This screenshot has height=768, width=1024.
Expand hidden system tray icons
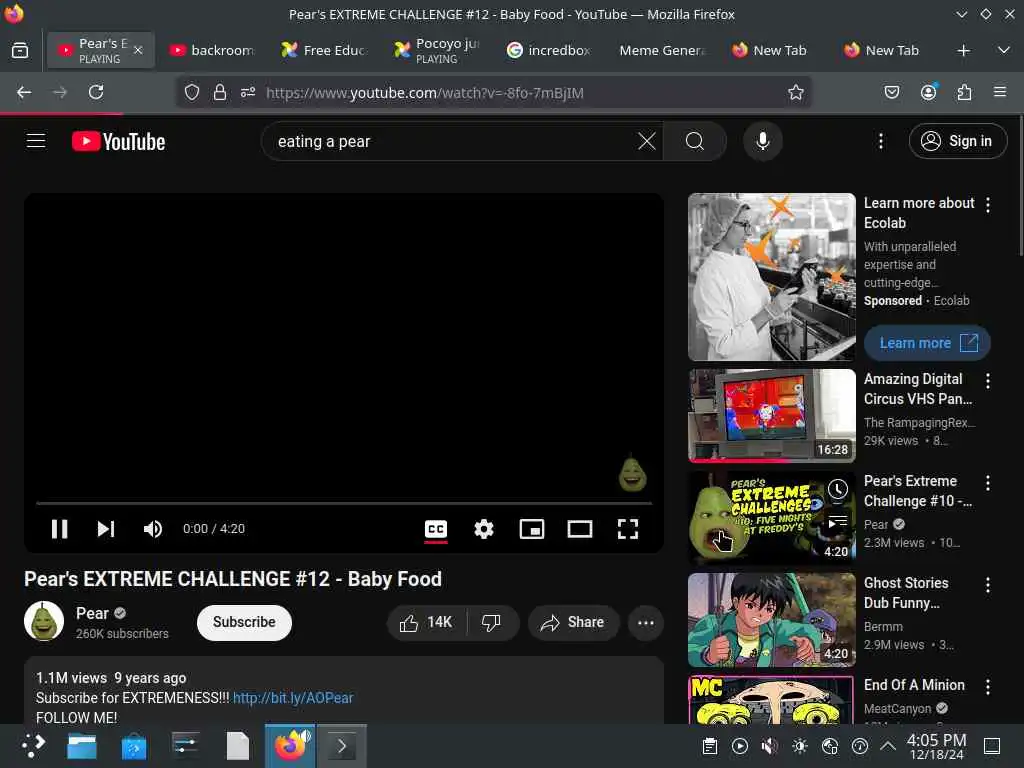[x=888, y=746]
